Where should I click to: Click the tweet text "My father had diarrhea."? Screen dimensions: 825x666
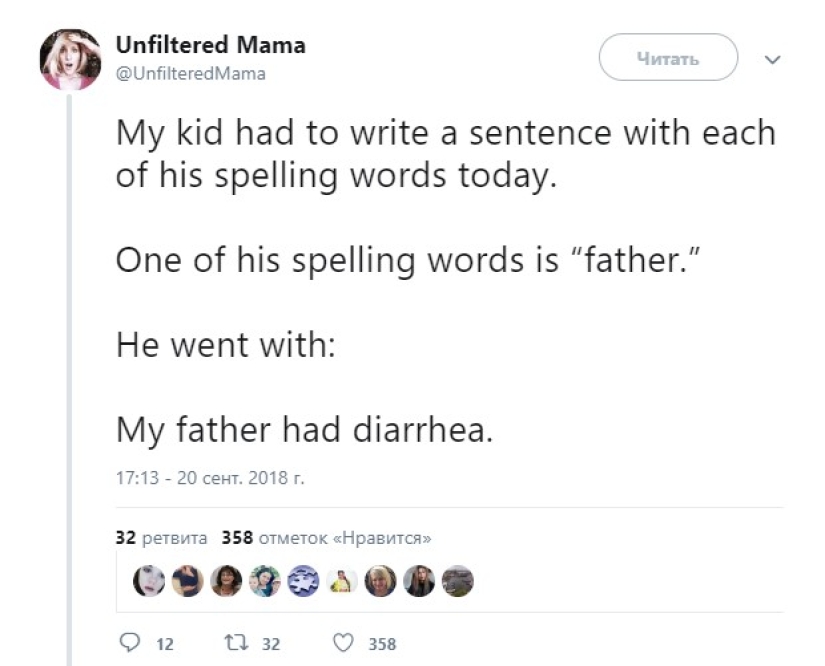pyautogui.click(x=304, y=430)
